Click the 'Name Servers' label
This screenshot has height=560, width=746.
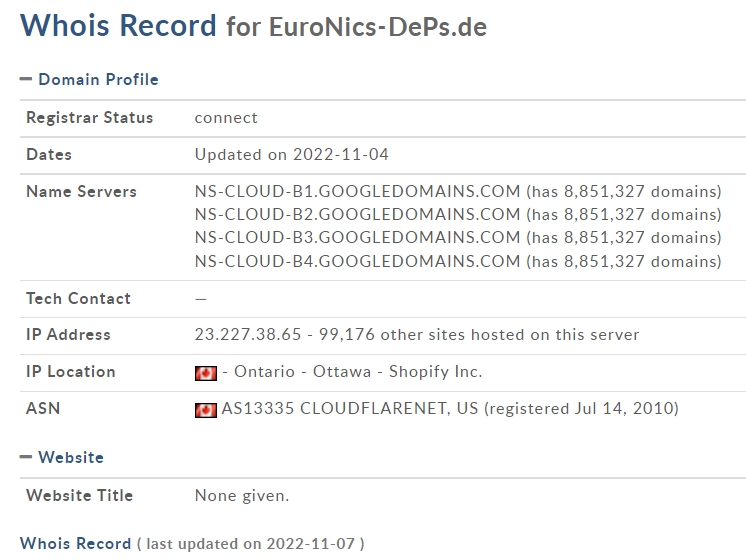point(81,191)
